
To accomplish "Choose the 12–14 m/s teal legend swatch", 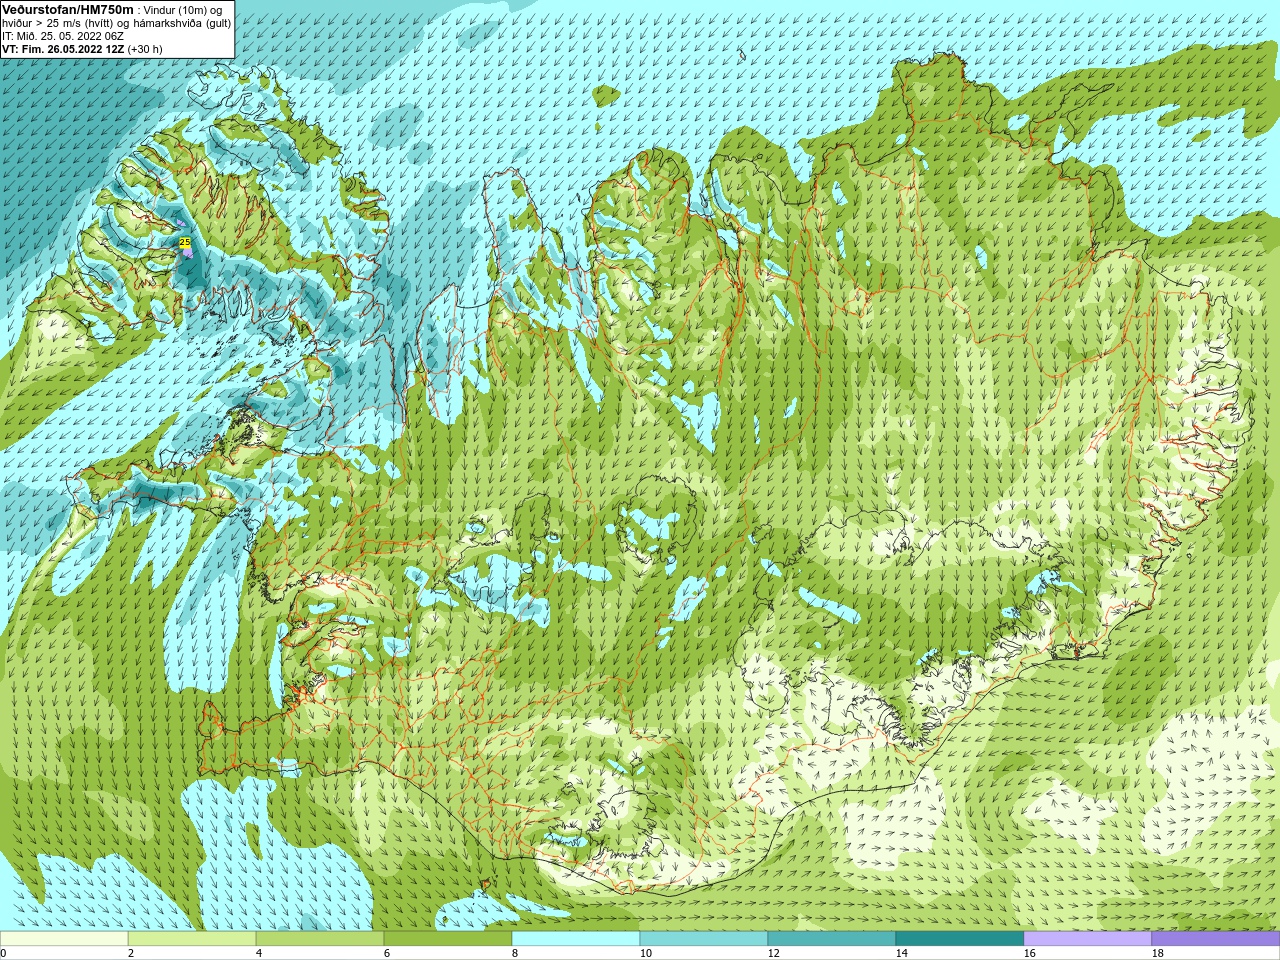I will (x=832, y=939).
